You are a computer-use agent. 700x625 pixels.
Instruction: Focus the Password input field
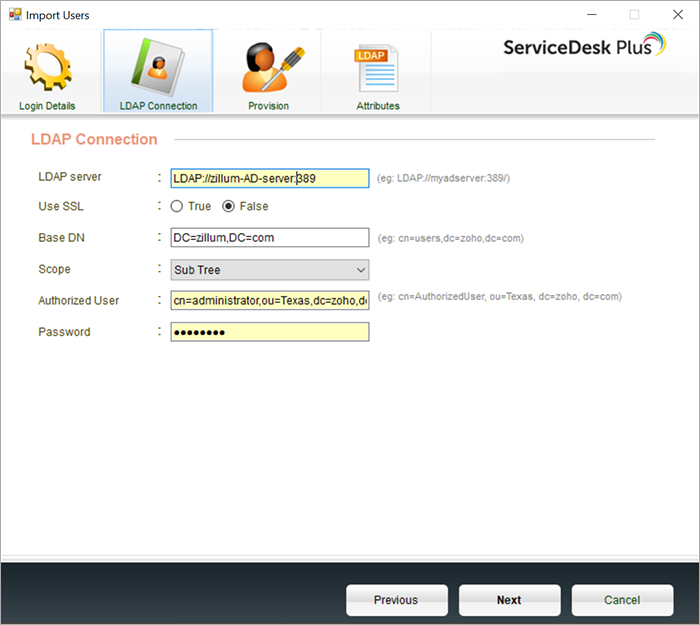point(270,332)
